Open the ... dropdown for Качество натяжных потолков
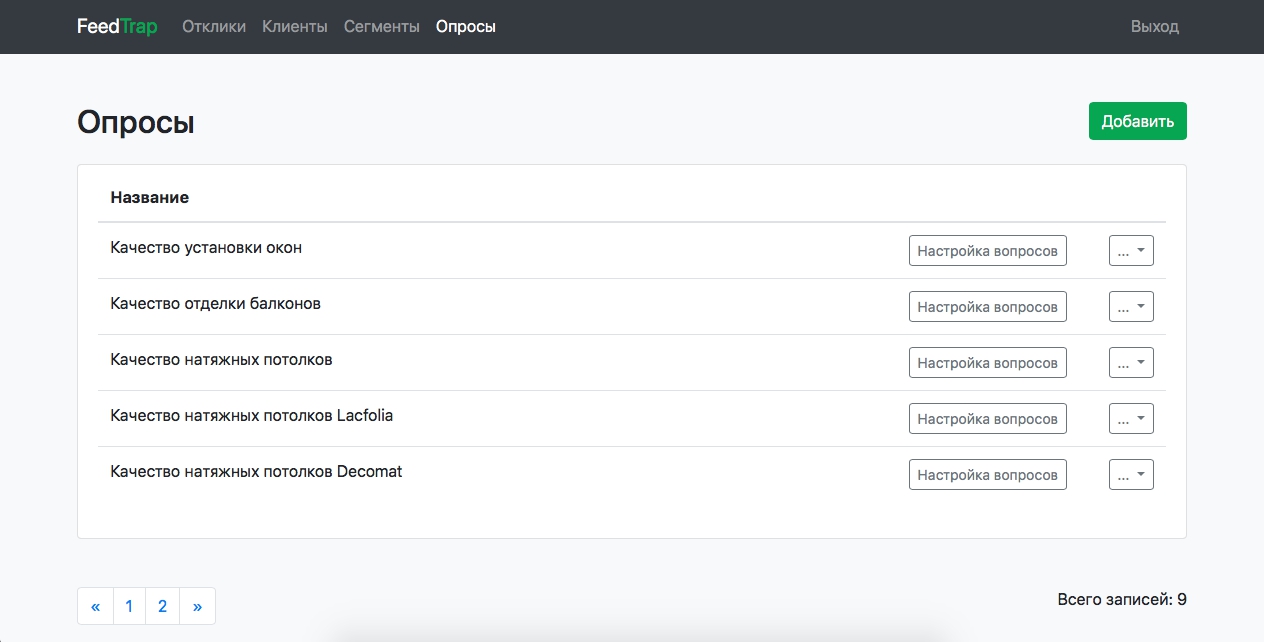The width and height of the screenshot is (1264, 642). tap(1131, 363)
